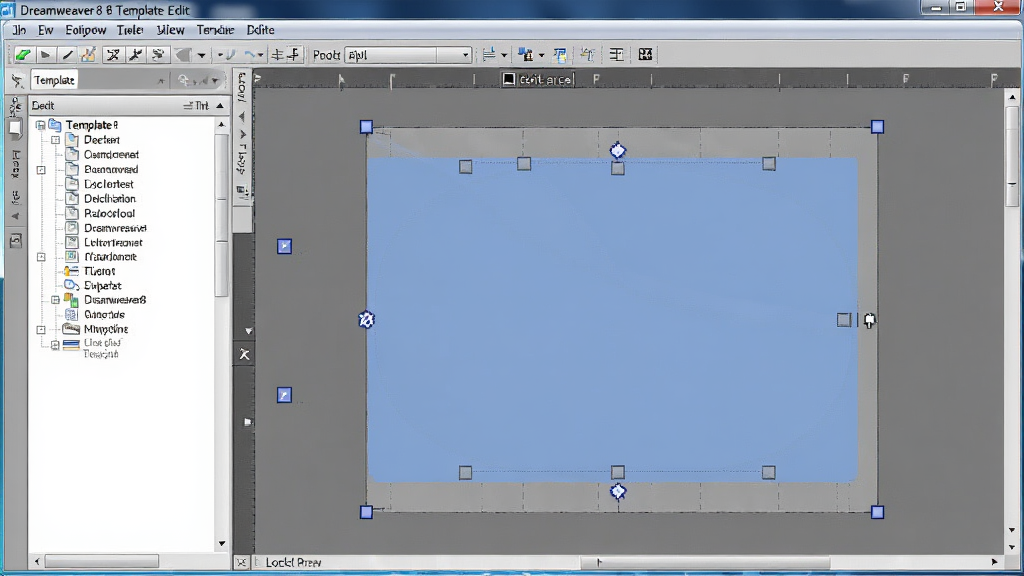This screenshot has height=576, width=1024.
Task: Click the canvas horizontal scrollbar thumb
Action: [x=705, y=562]
